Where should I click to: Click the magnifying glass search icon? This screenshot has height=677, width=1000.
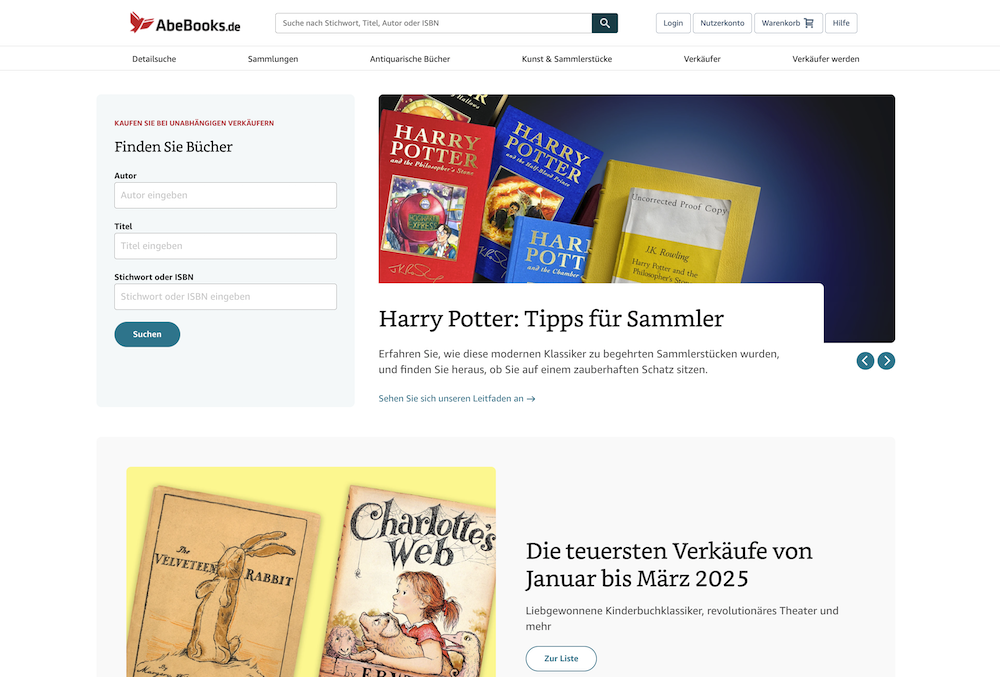pyautogui.click(x=605, y=23)
